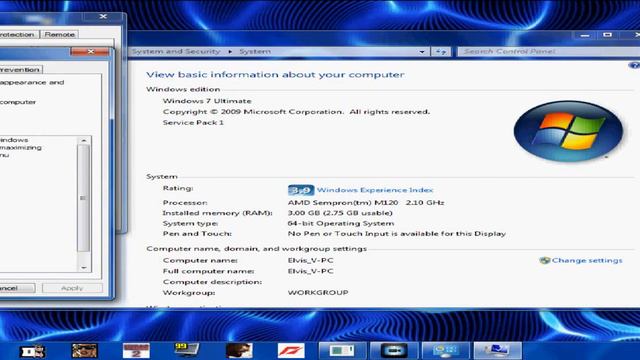
Task: Click the Elvis_V-PC value beside Full computer name
Action: point(310,271)
